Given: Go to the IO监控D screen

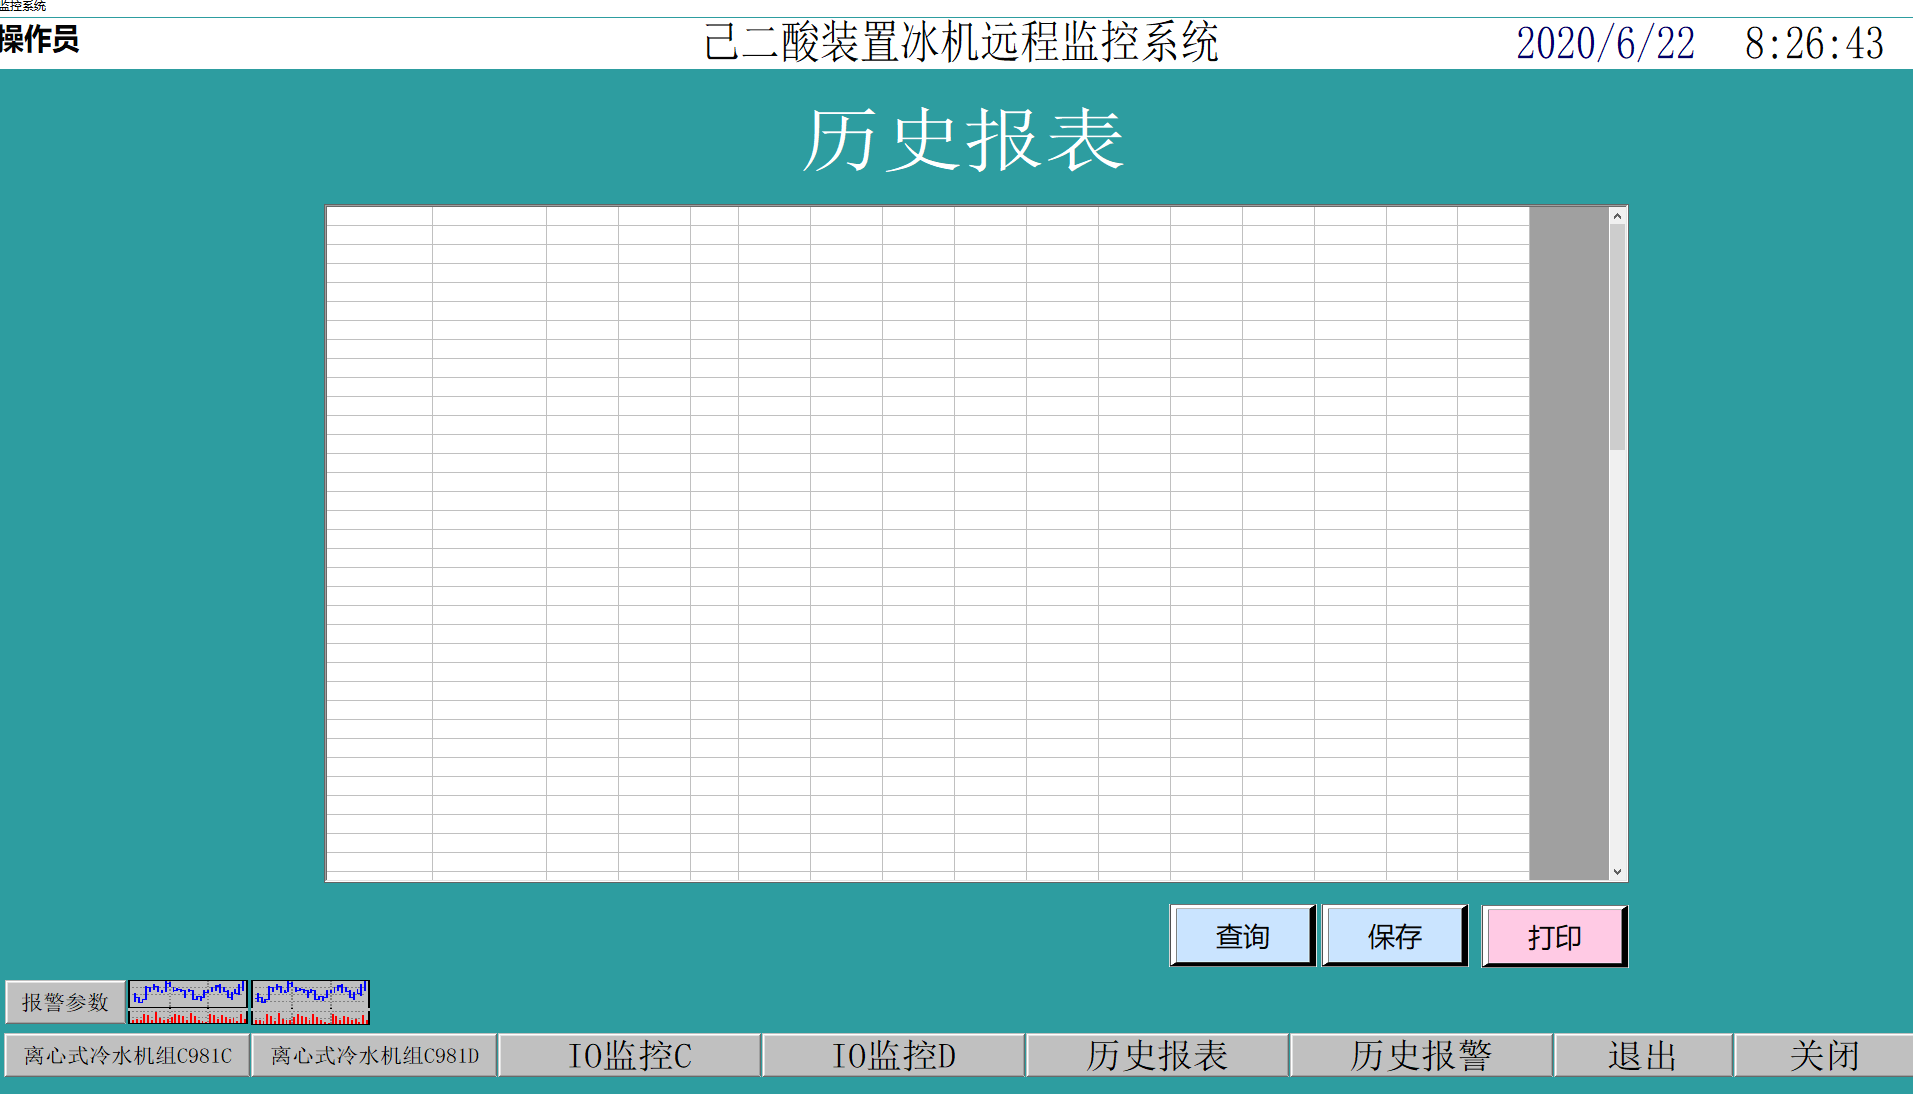Looking at the screenshot, I should tap(894, 1056).
